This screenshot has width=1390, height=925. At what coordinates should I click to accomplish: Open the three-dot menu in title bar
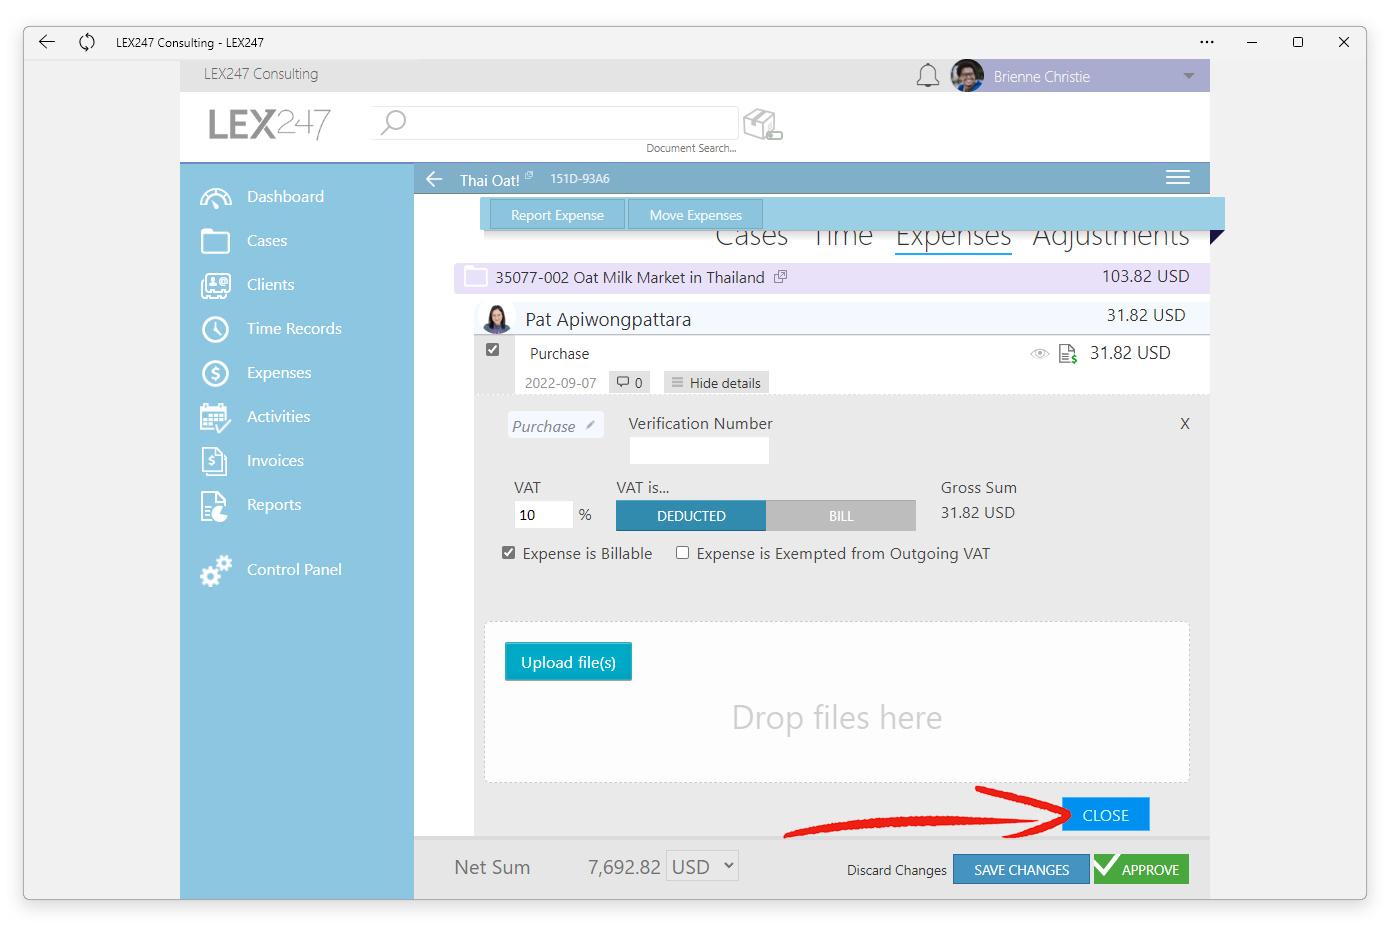1207,42
